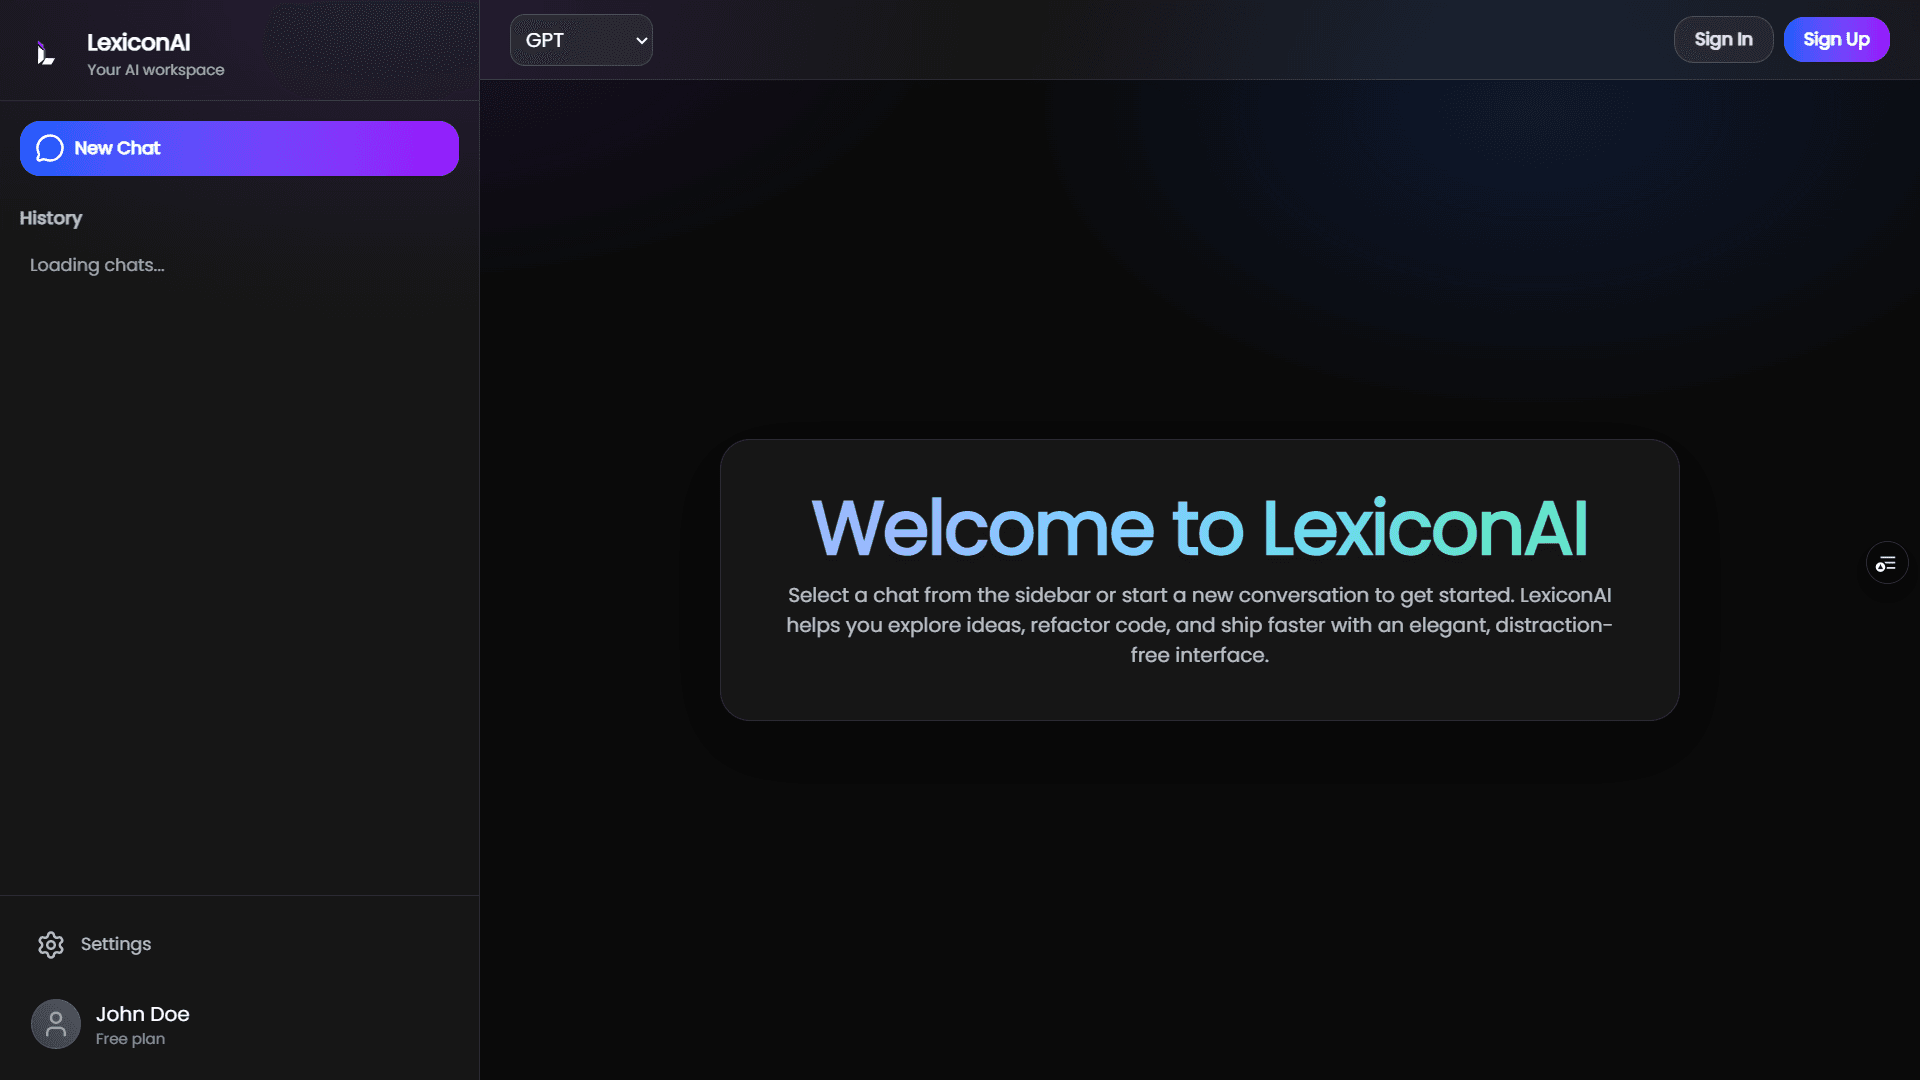Click the "Free plan" label

pos(129,1039)
